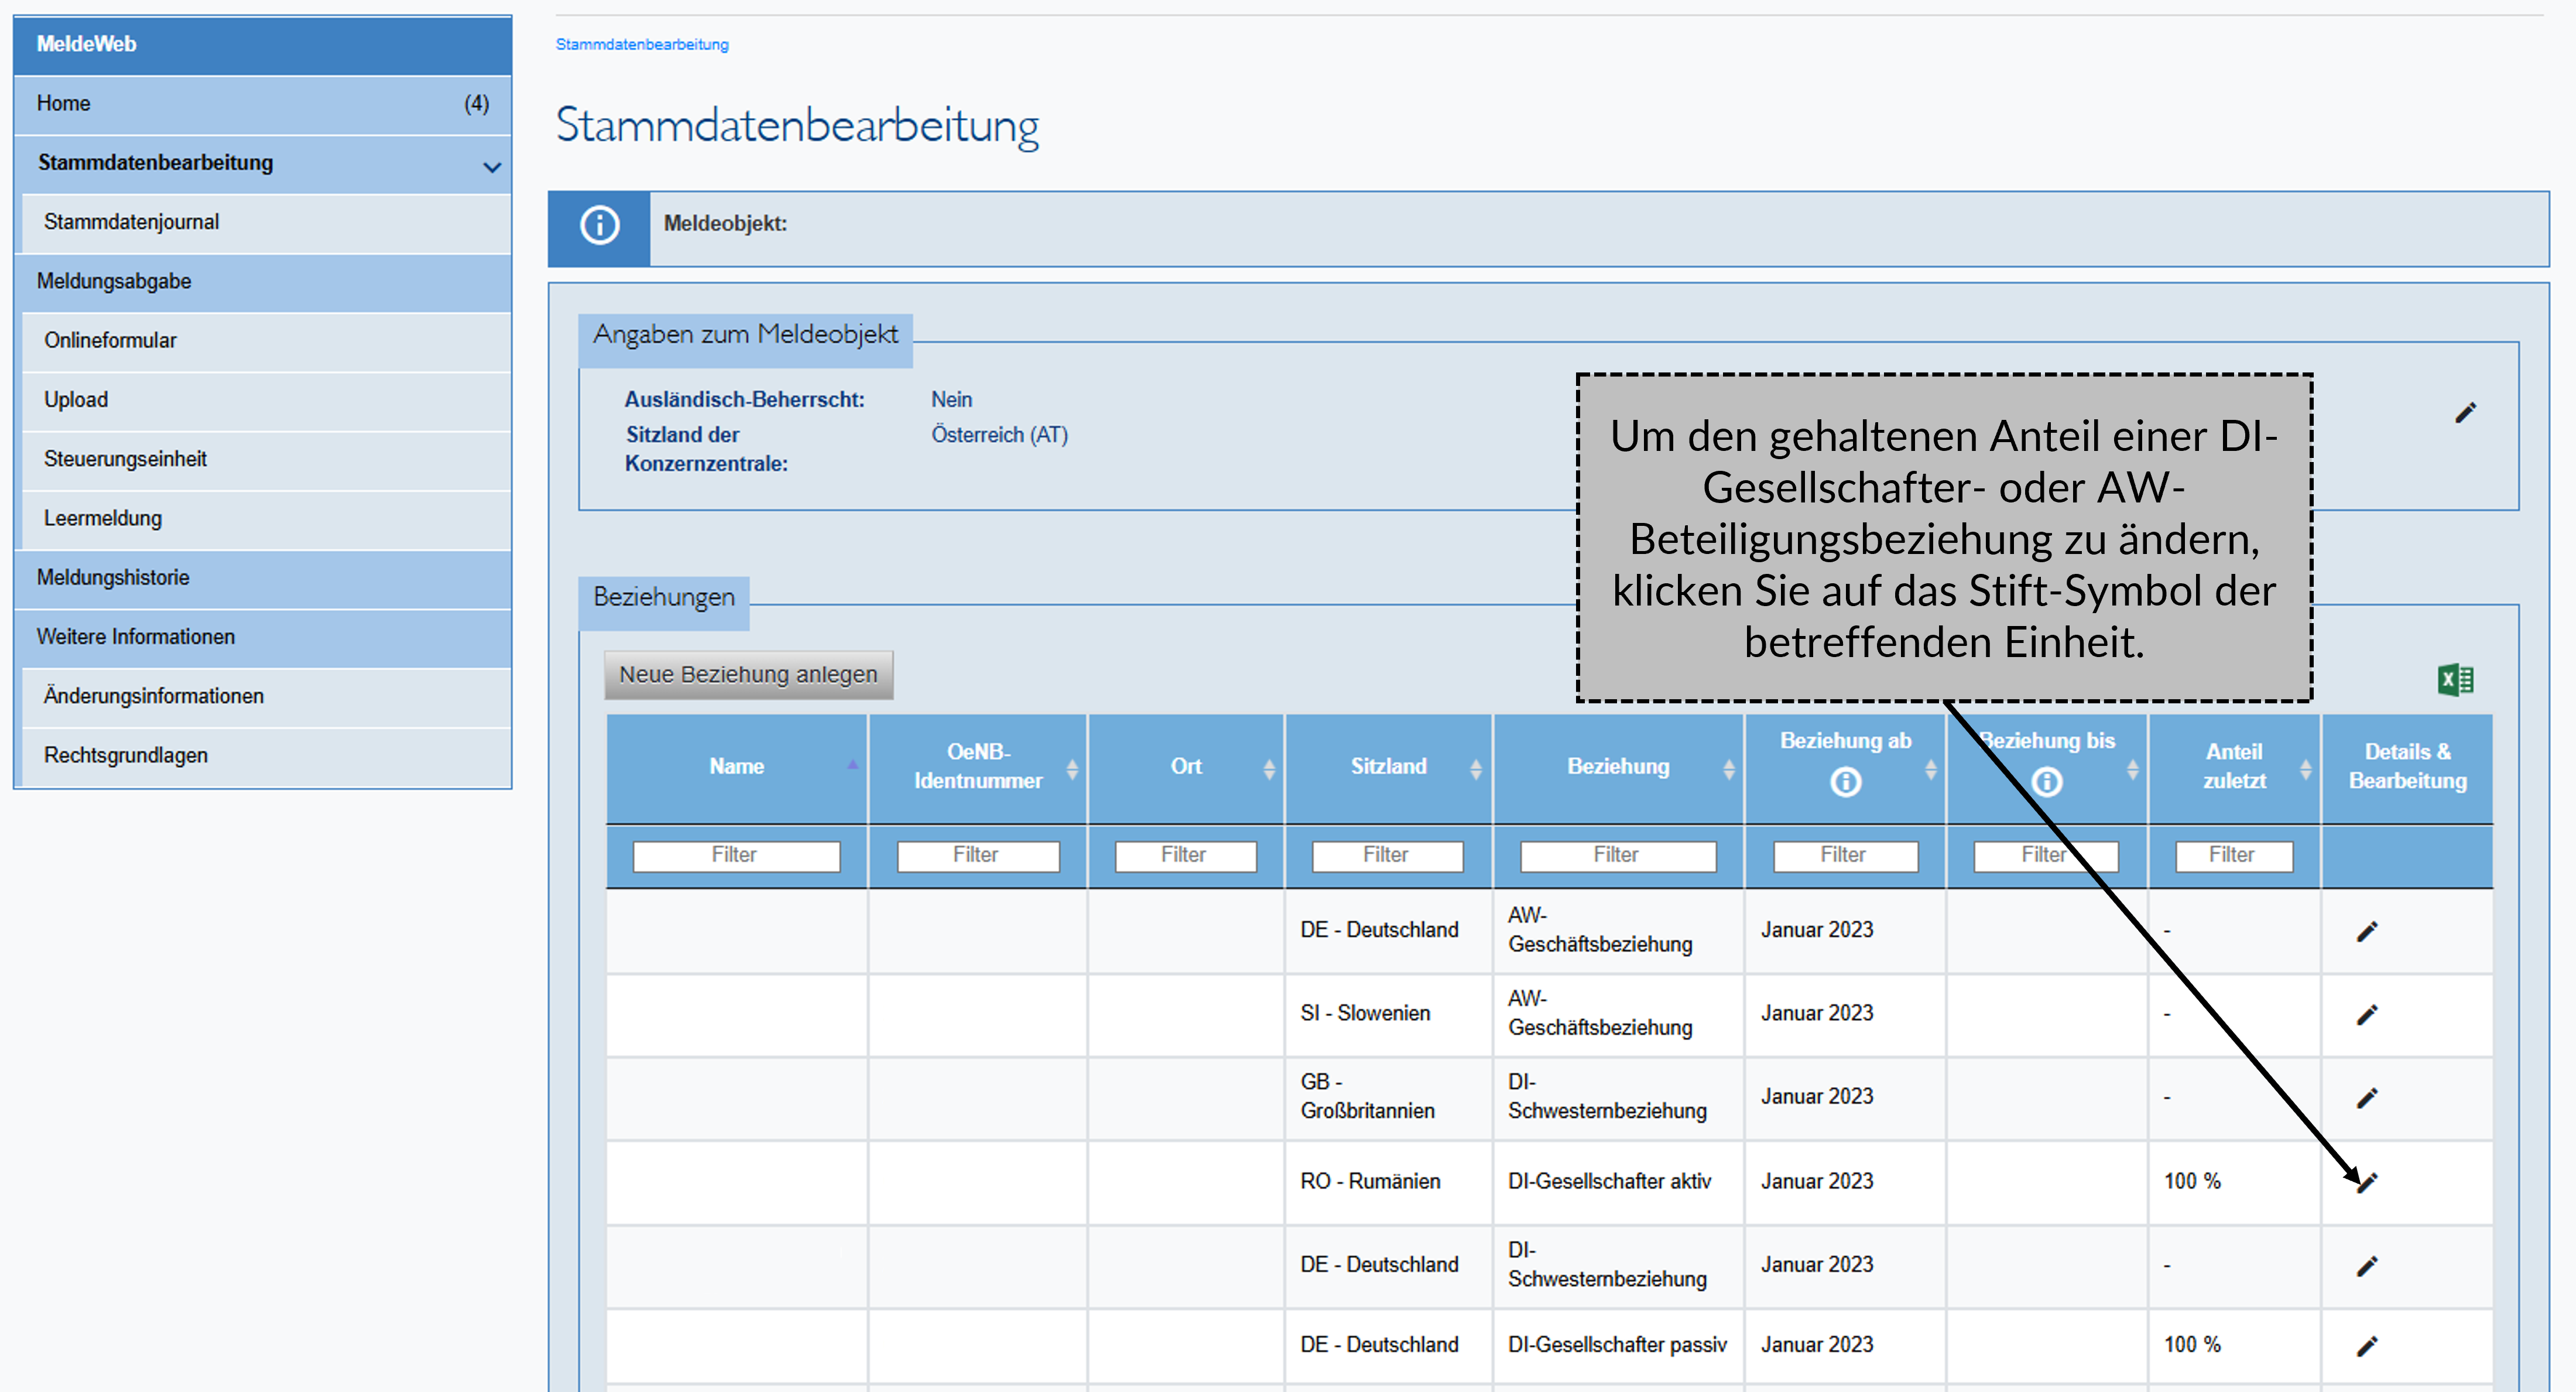Image resolution: width=2576 pixels, height=1392 pixels.
Task: Select Home in the sidebar navigation
Action: [64, 104]
